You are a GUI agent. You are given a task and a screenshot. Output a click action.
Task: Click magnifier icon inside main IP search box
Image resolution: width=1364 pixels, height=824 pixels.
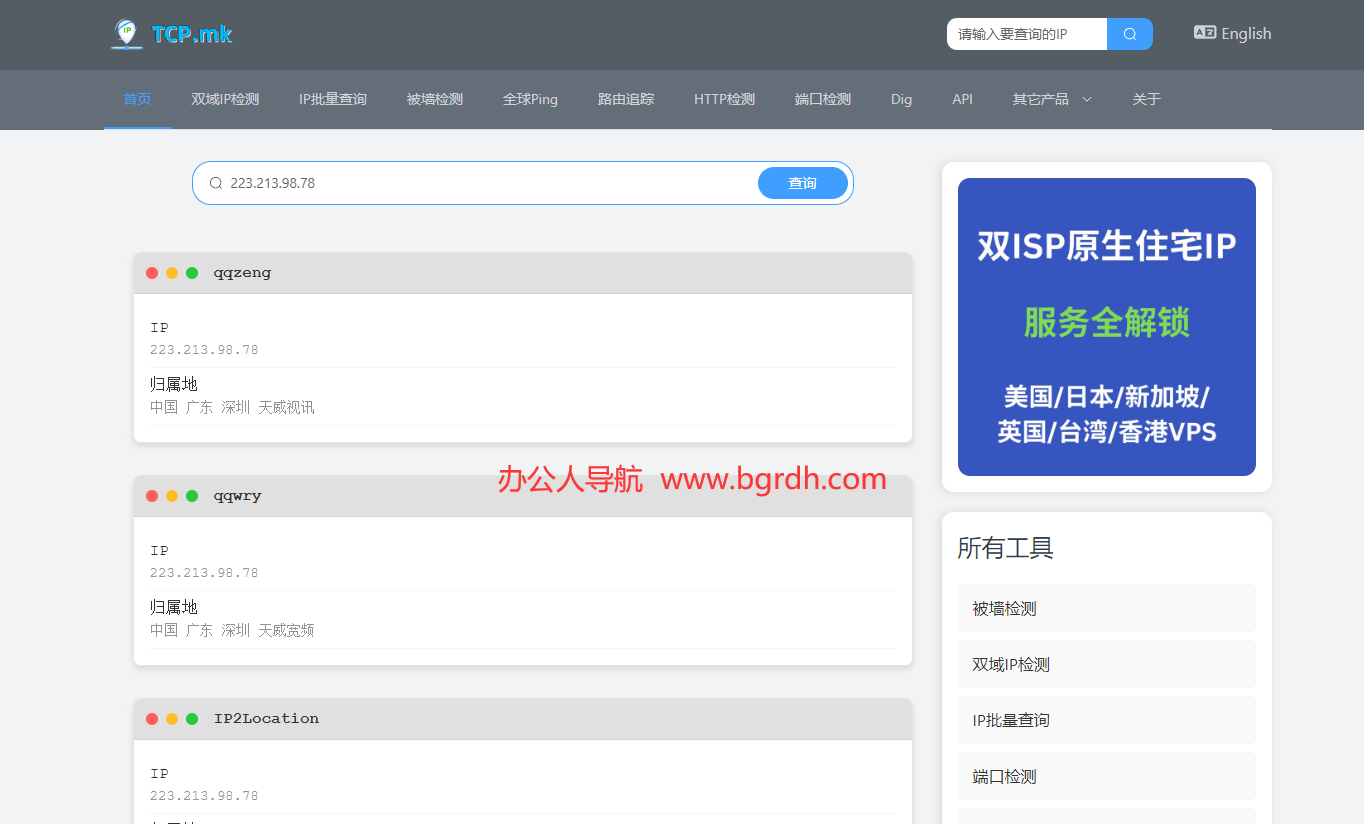215,183
